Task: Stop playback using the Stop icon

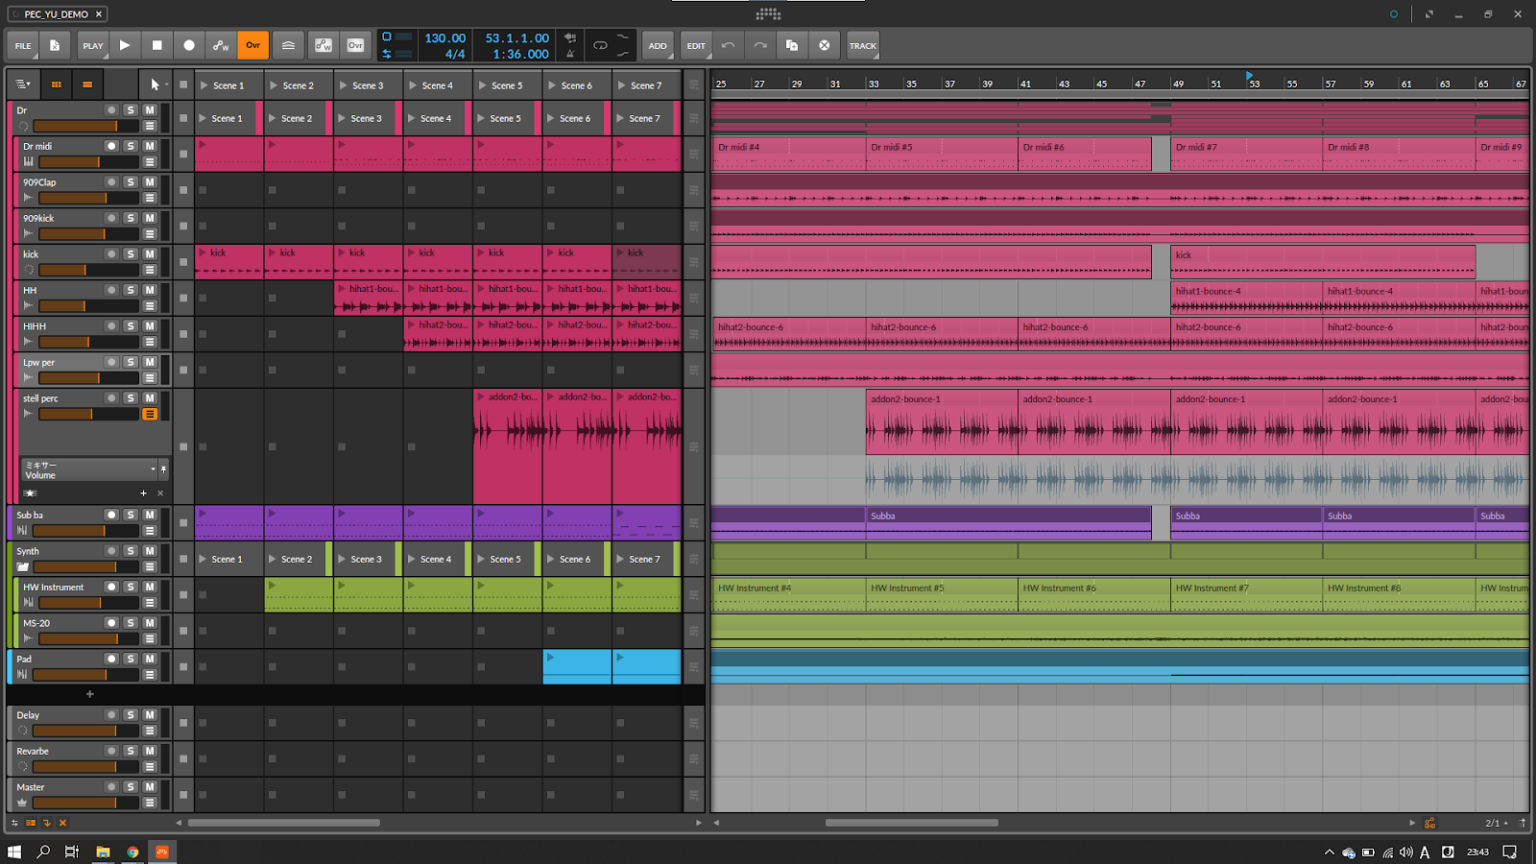Action: pyautogui.click(x=157, y=45)
